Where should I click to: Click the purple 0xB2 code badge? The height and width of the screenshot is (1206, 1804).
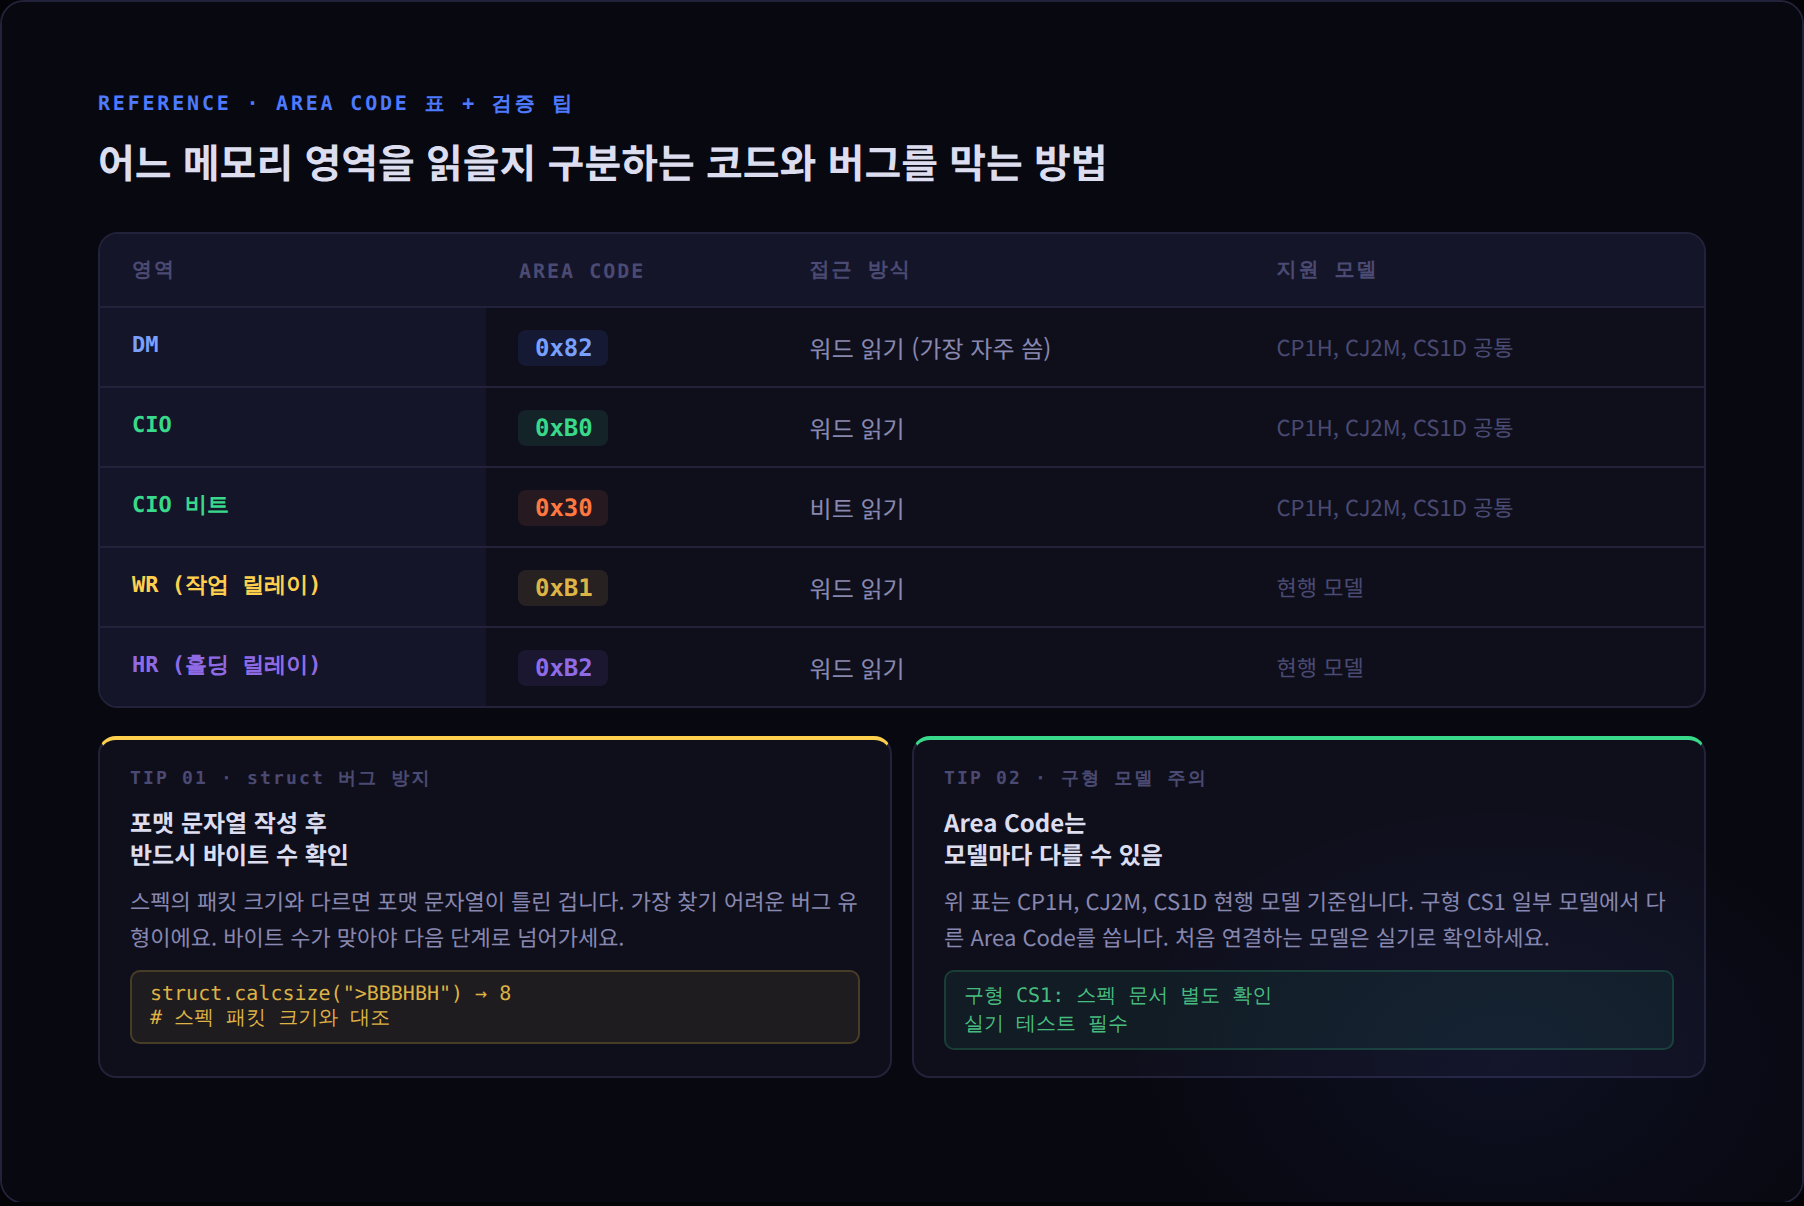click(x=563, y=668)
